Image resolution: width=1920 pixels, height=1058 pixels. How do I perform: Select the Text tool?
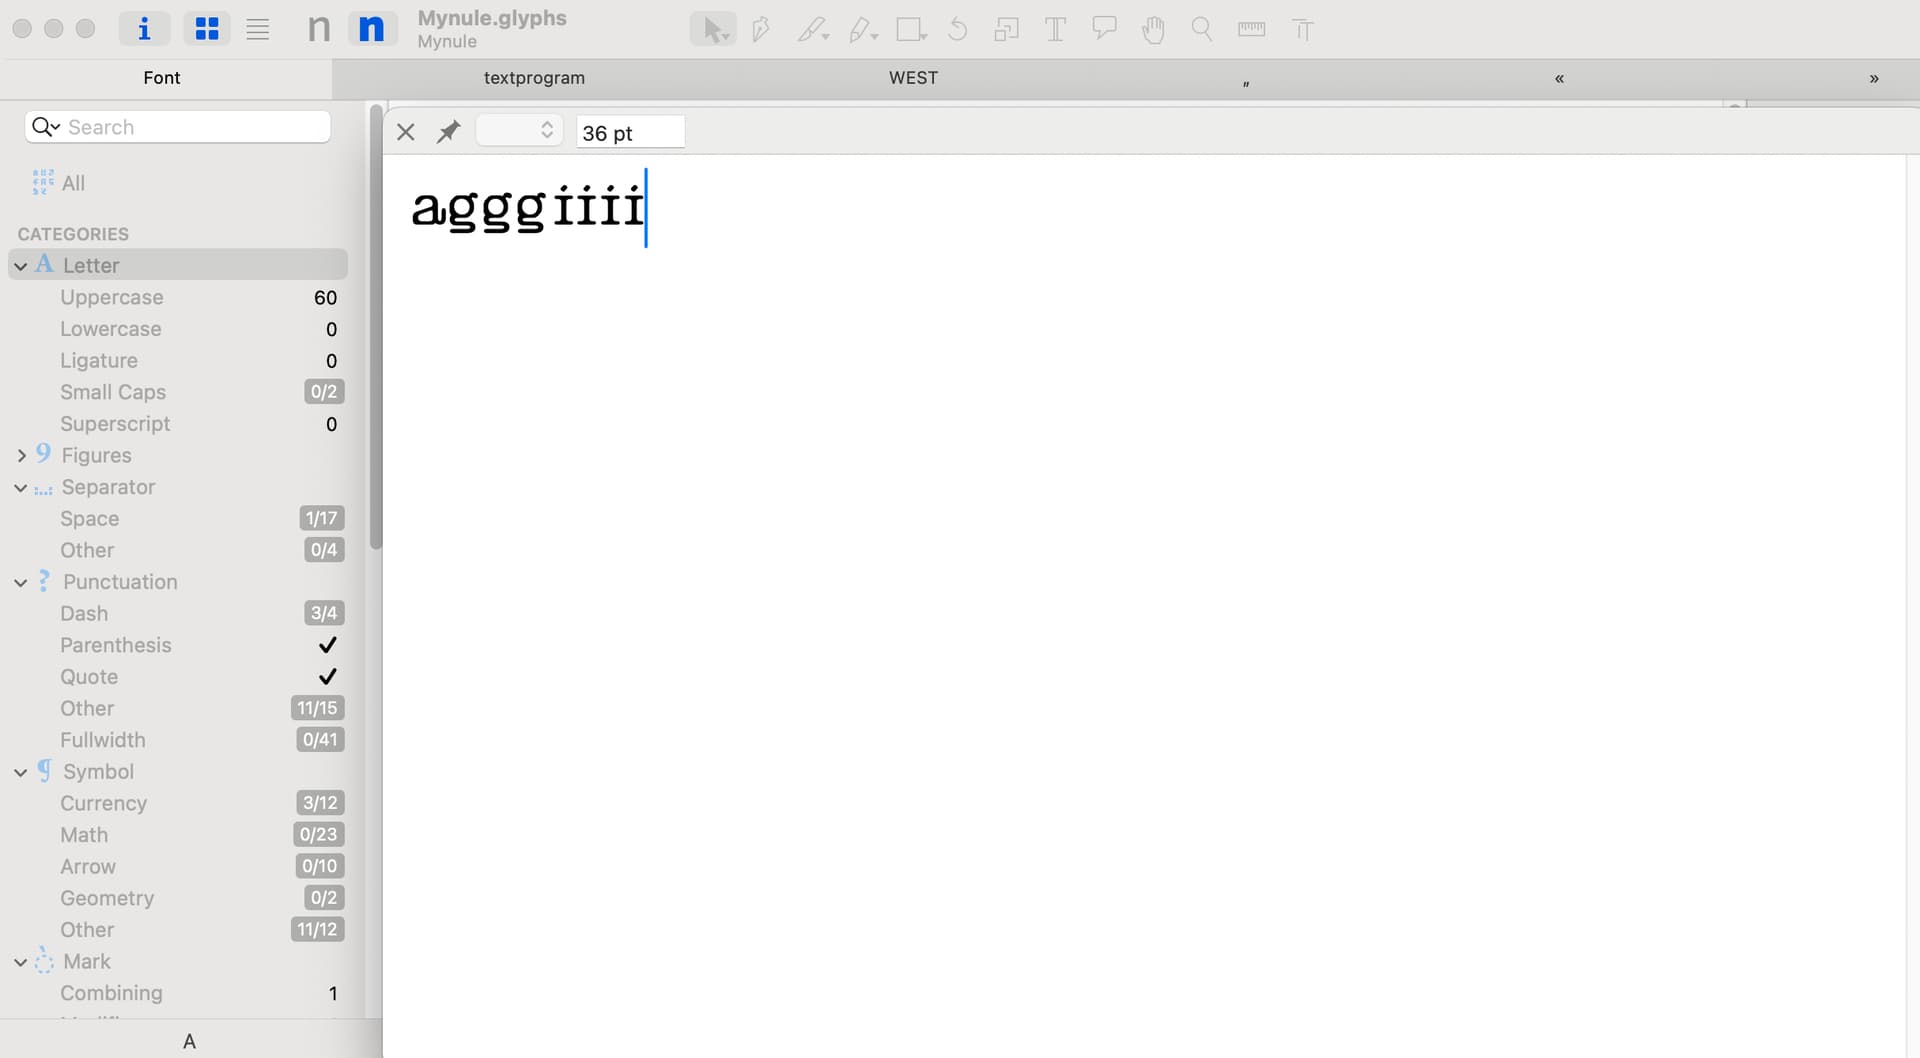pyautogui.click(x=1055, y=30)
